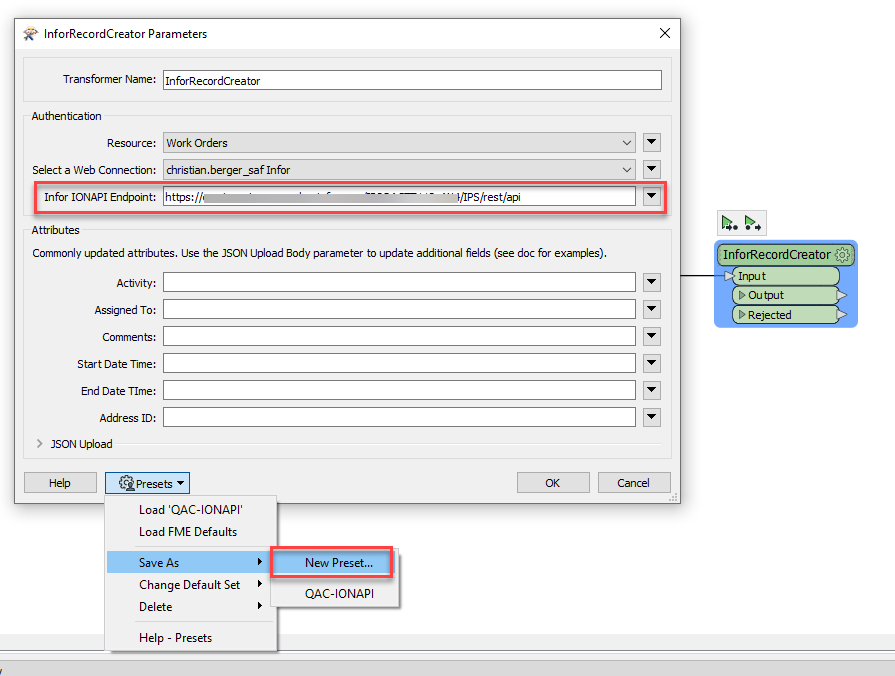This screenshot has width=895, height=676.
Task: Click the Output port arrow connector
Action: [842, 295]
